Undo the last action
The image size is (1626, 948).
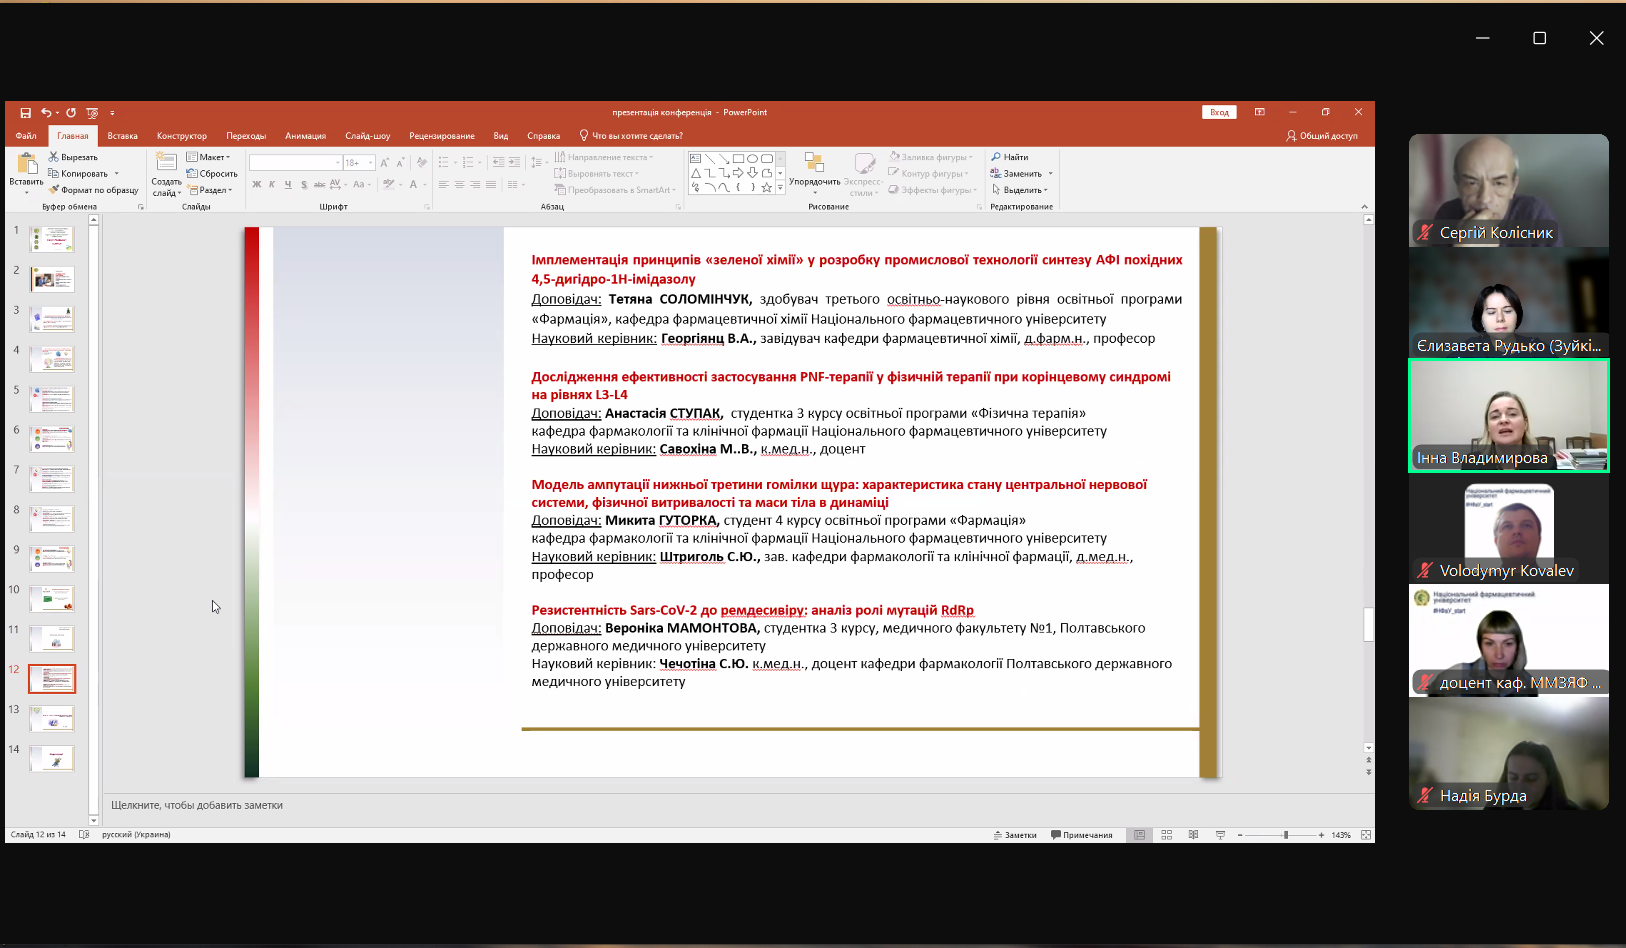46,113
